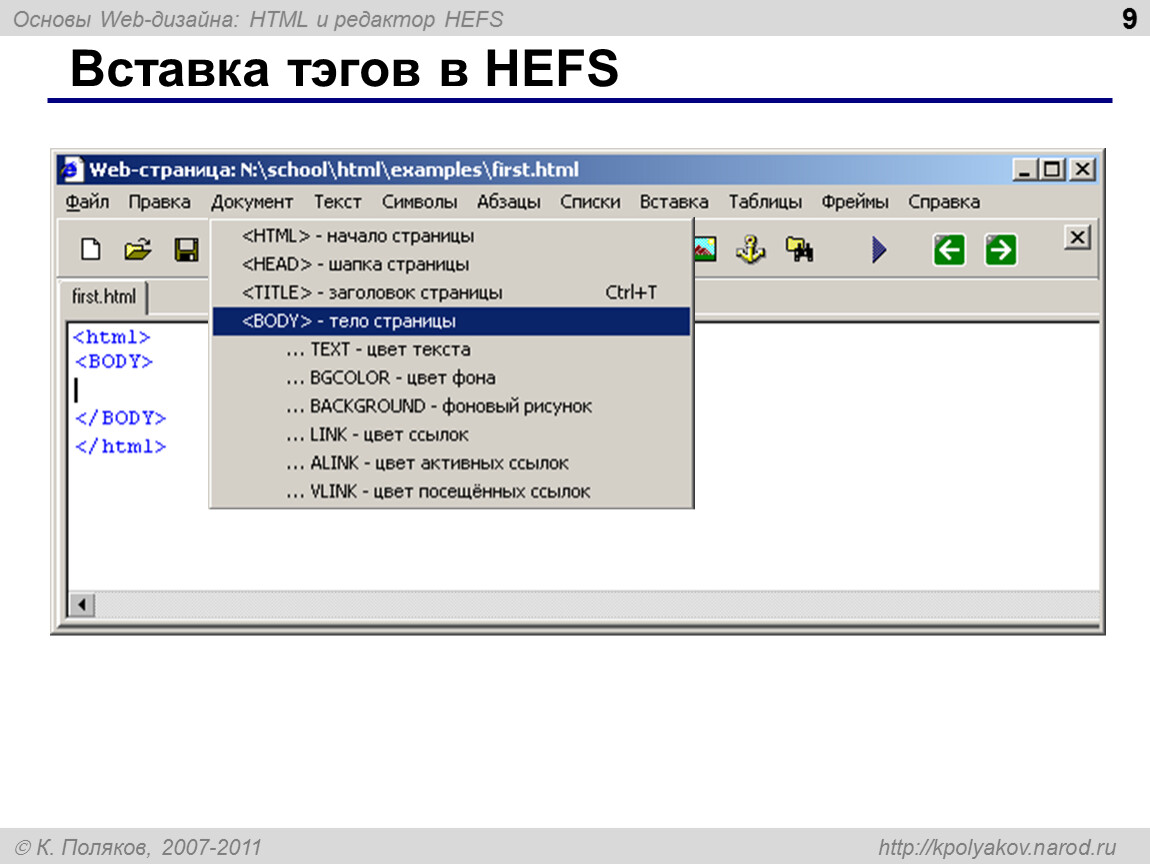The width and height of the screenshot is (1150, 864).
Task: Click the </BODY> closing tag line
Action: [120, 418]
